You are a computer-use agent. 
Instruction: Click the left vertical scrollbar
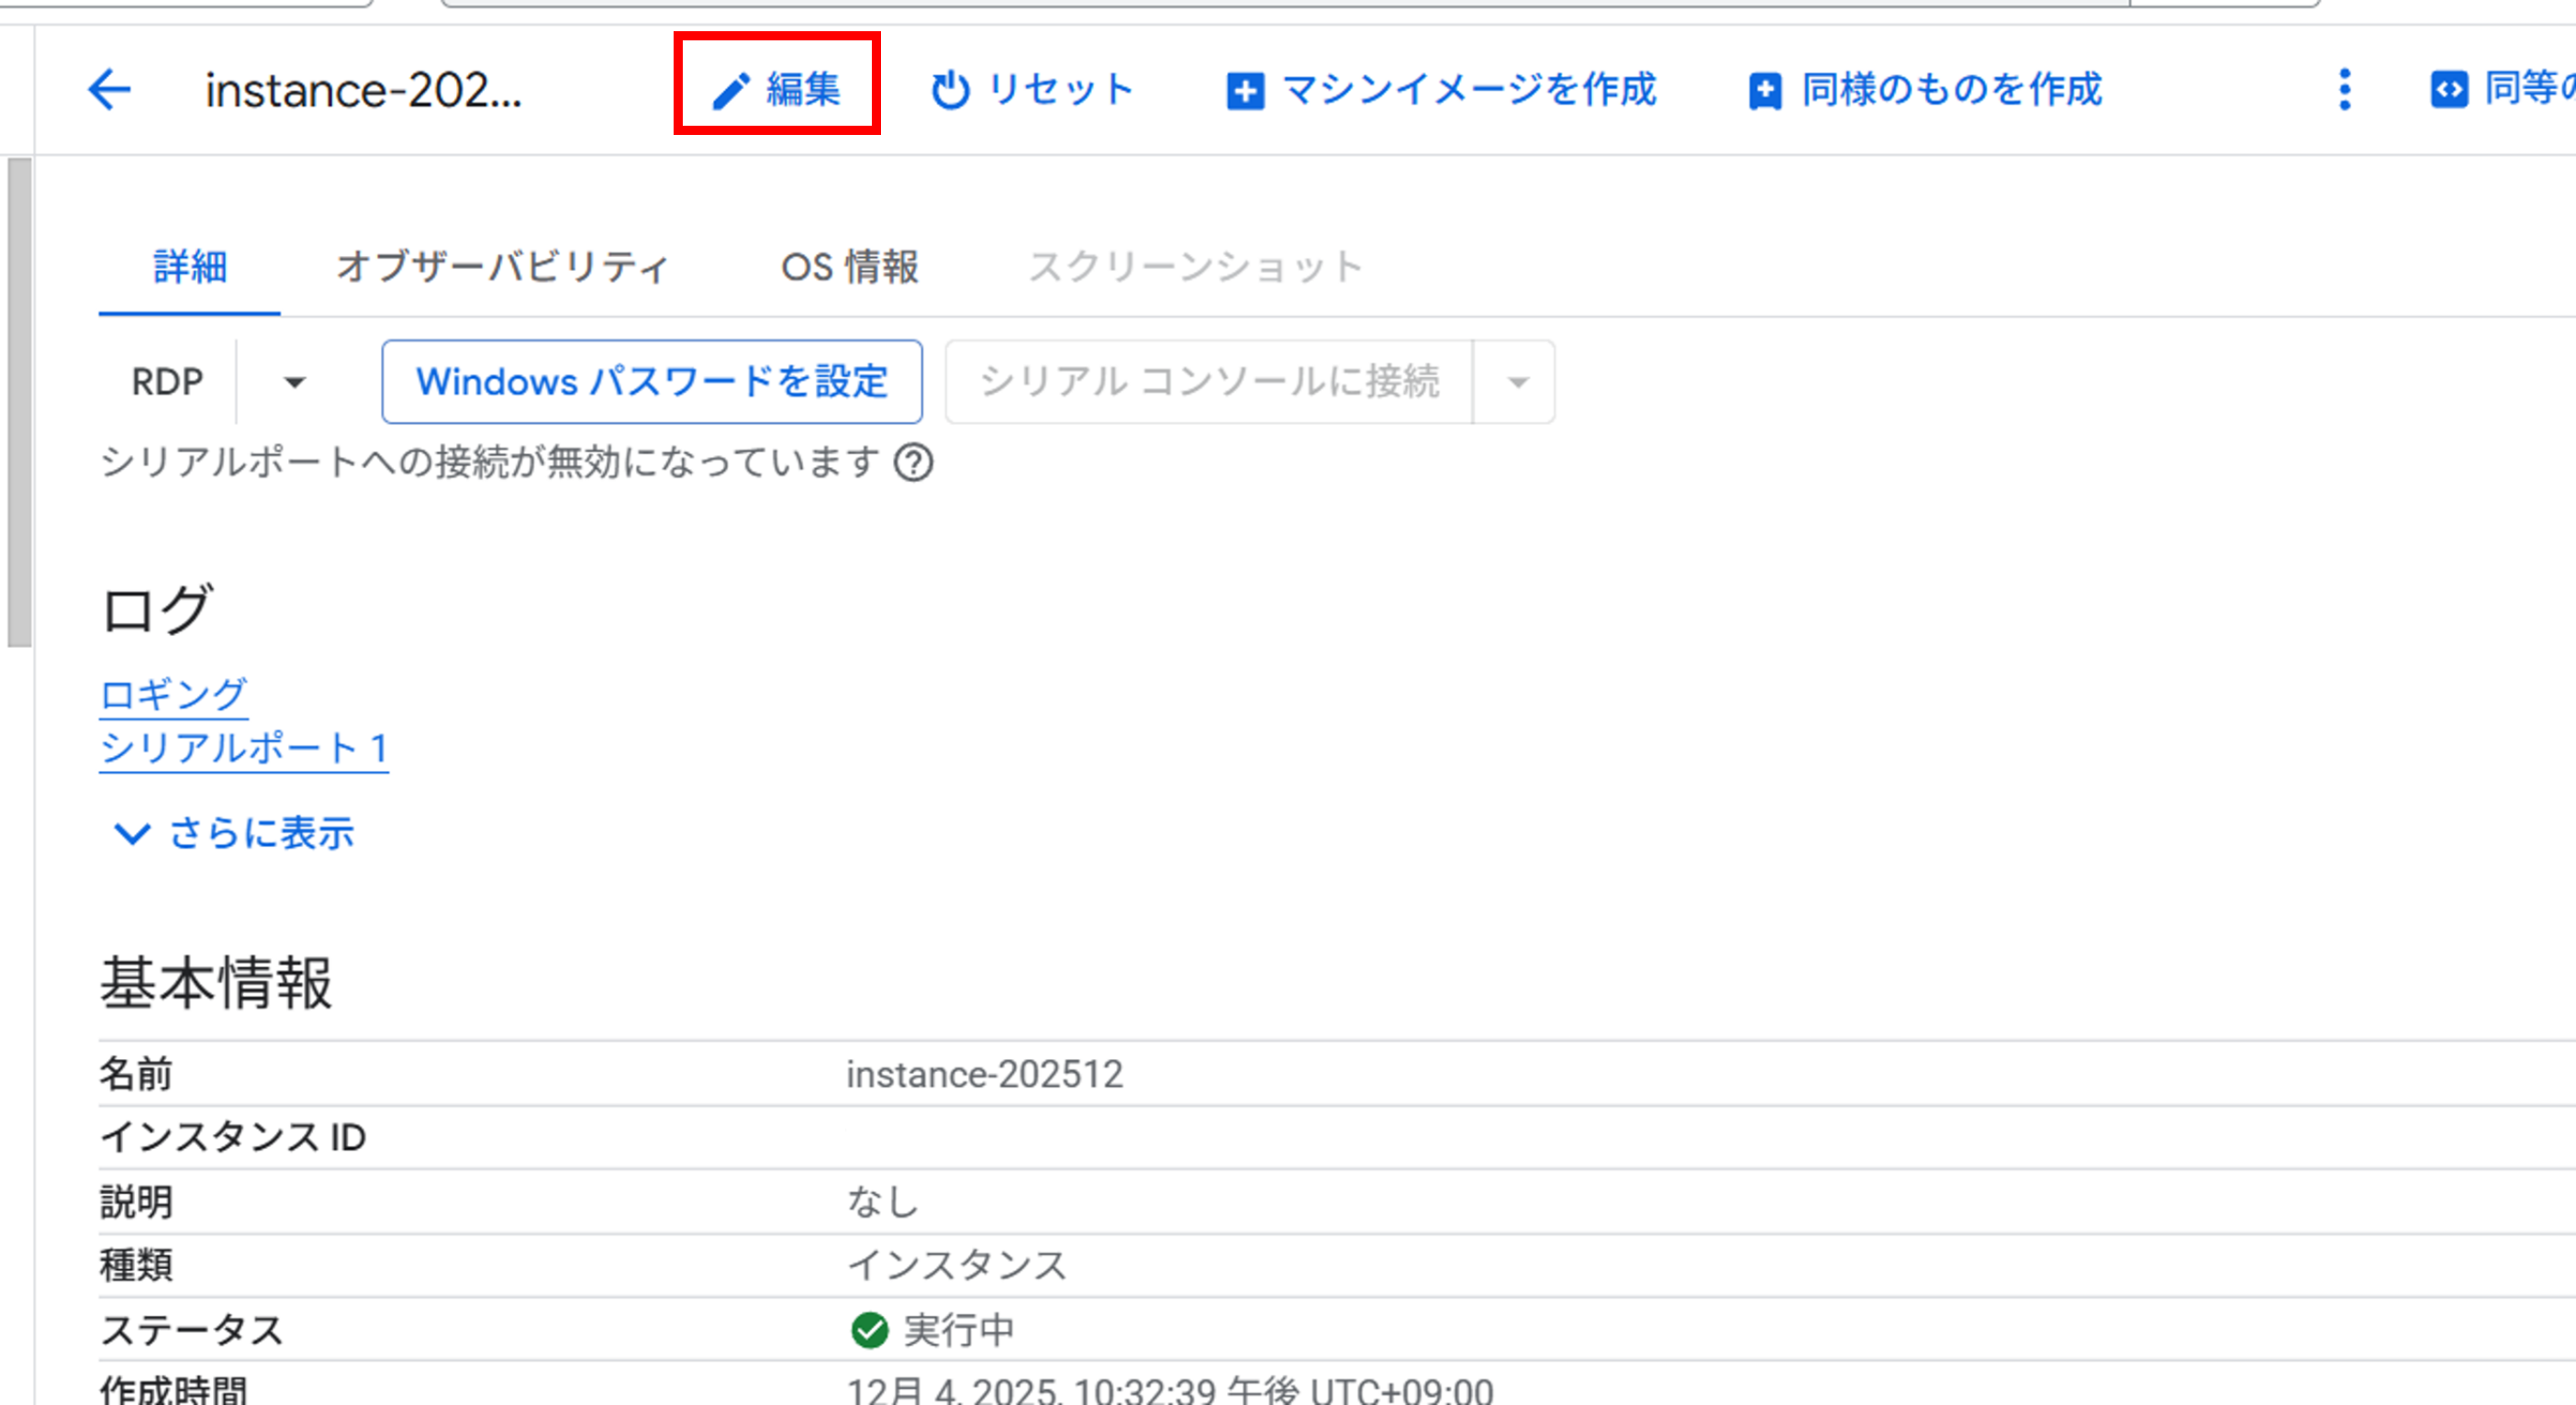pos(19,402)
